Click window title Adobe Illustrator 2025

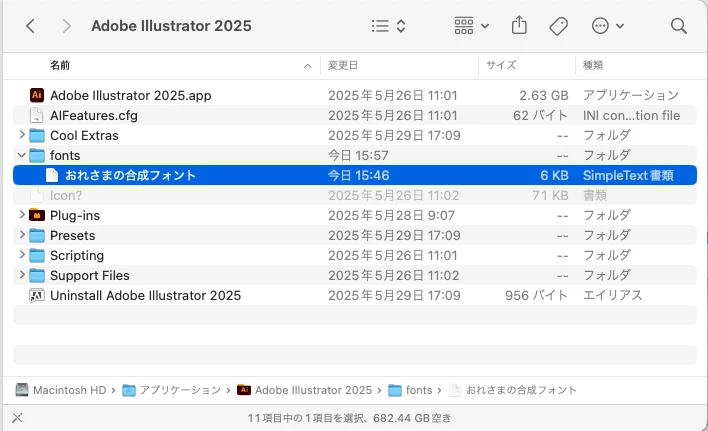click(x=171, y=26)
